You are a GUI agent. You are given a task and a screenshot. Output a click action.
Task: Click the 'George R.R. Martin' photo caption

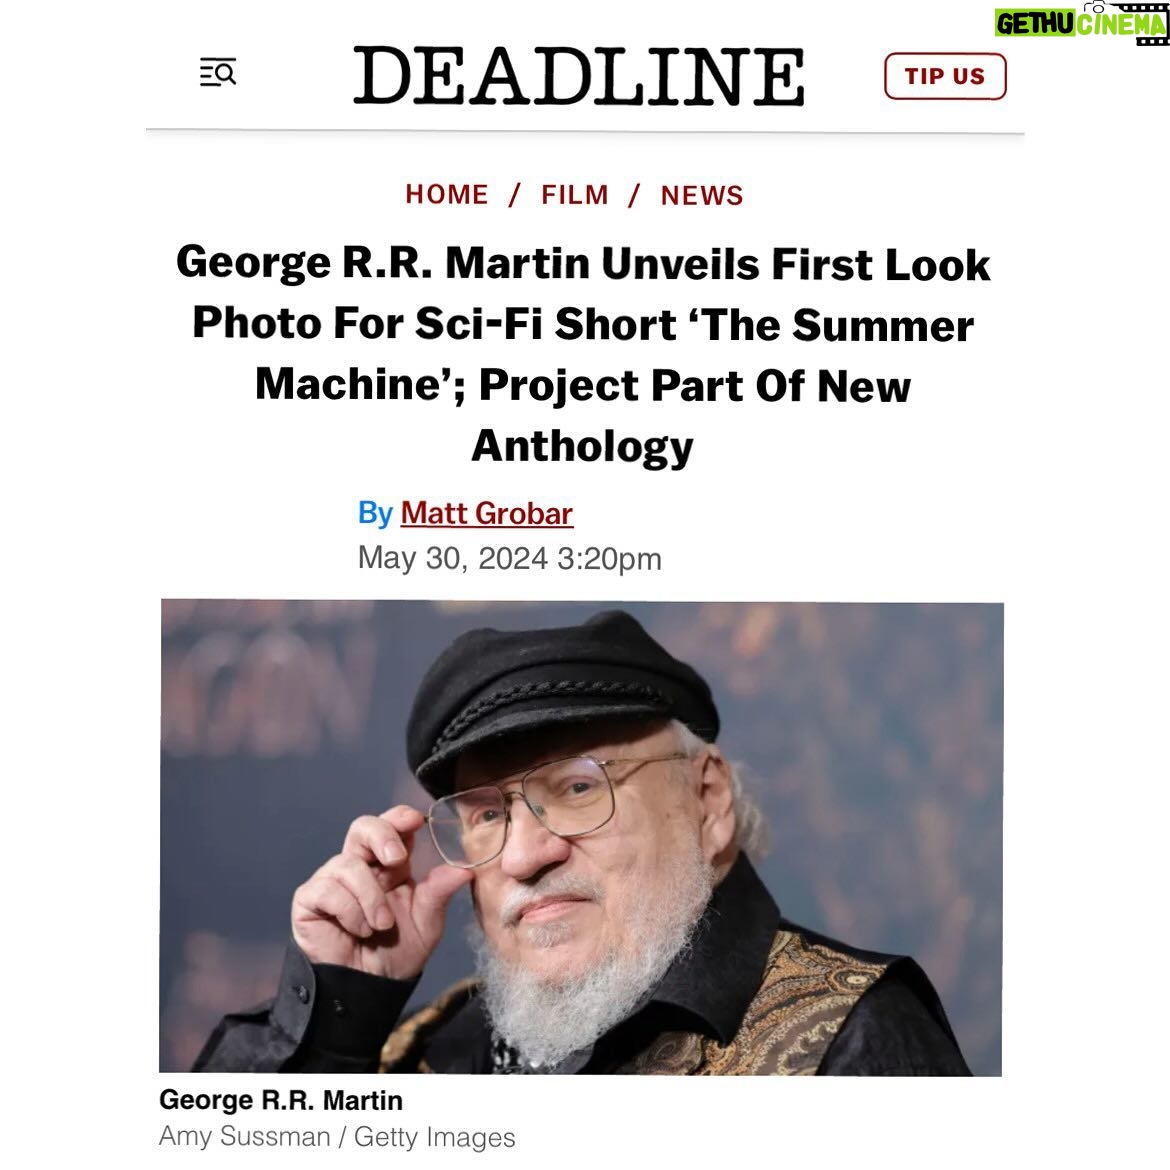coord(281,1100)
